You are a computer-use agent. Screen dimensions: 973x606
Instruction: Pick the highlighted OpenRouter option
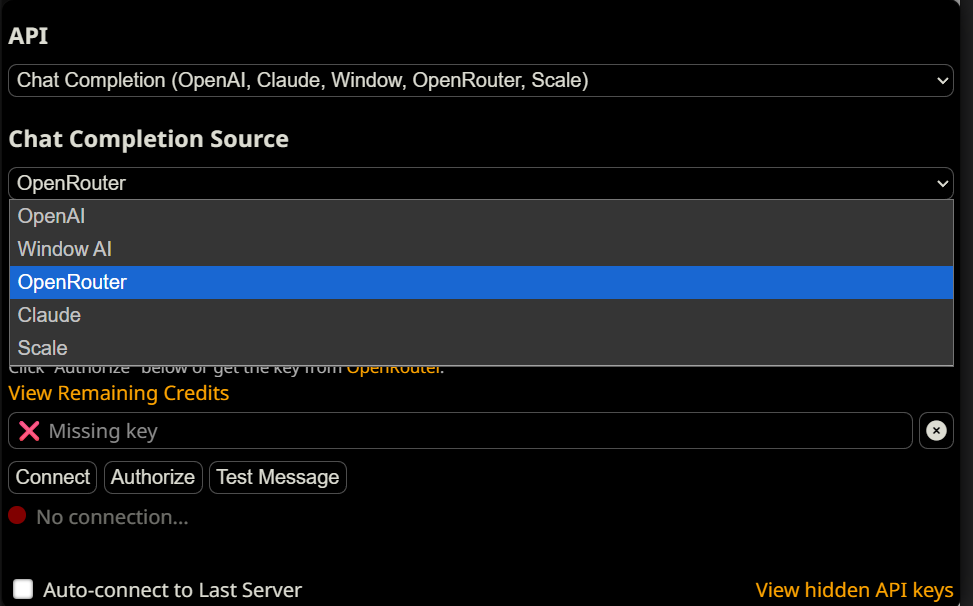pos(481,282)
